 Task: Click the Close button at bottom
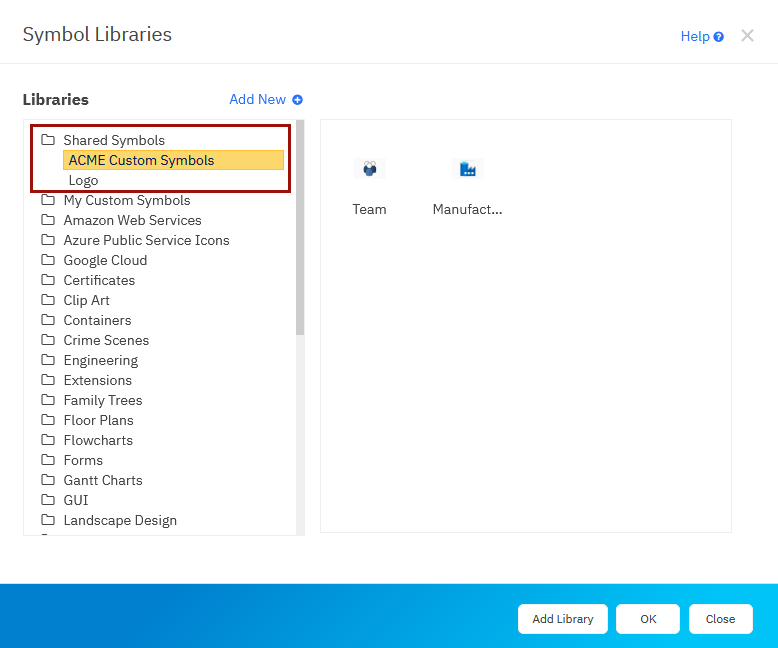click(720, 619)
